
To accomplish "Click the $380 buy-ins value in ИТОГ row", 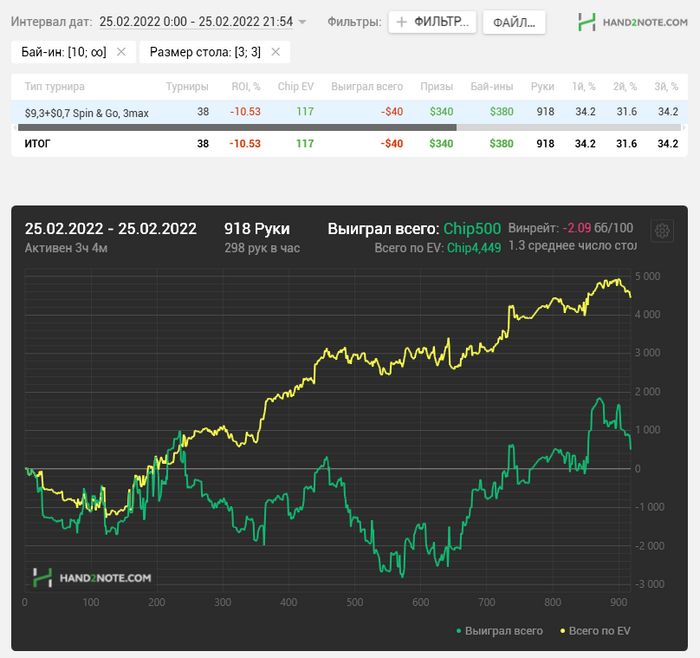I will [501, 144].
